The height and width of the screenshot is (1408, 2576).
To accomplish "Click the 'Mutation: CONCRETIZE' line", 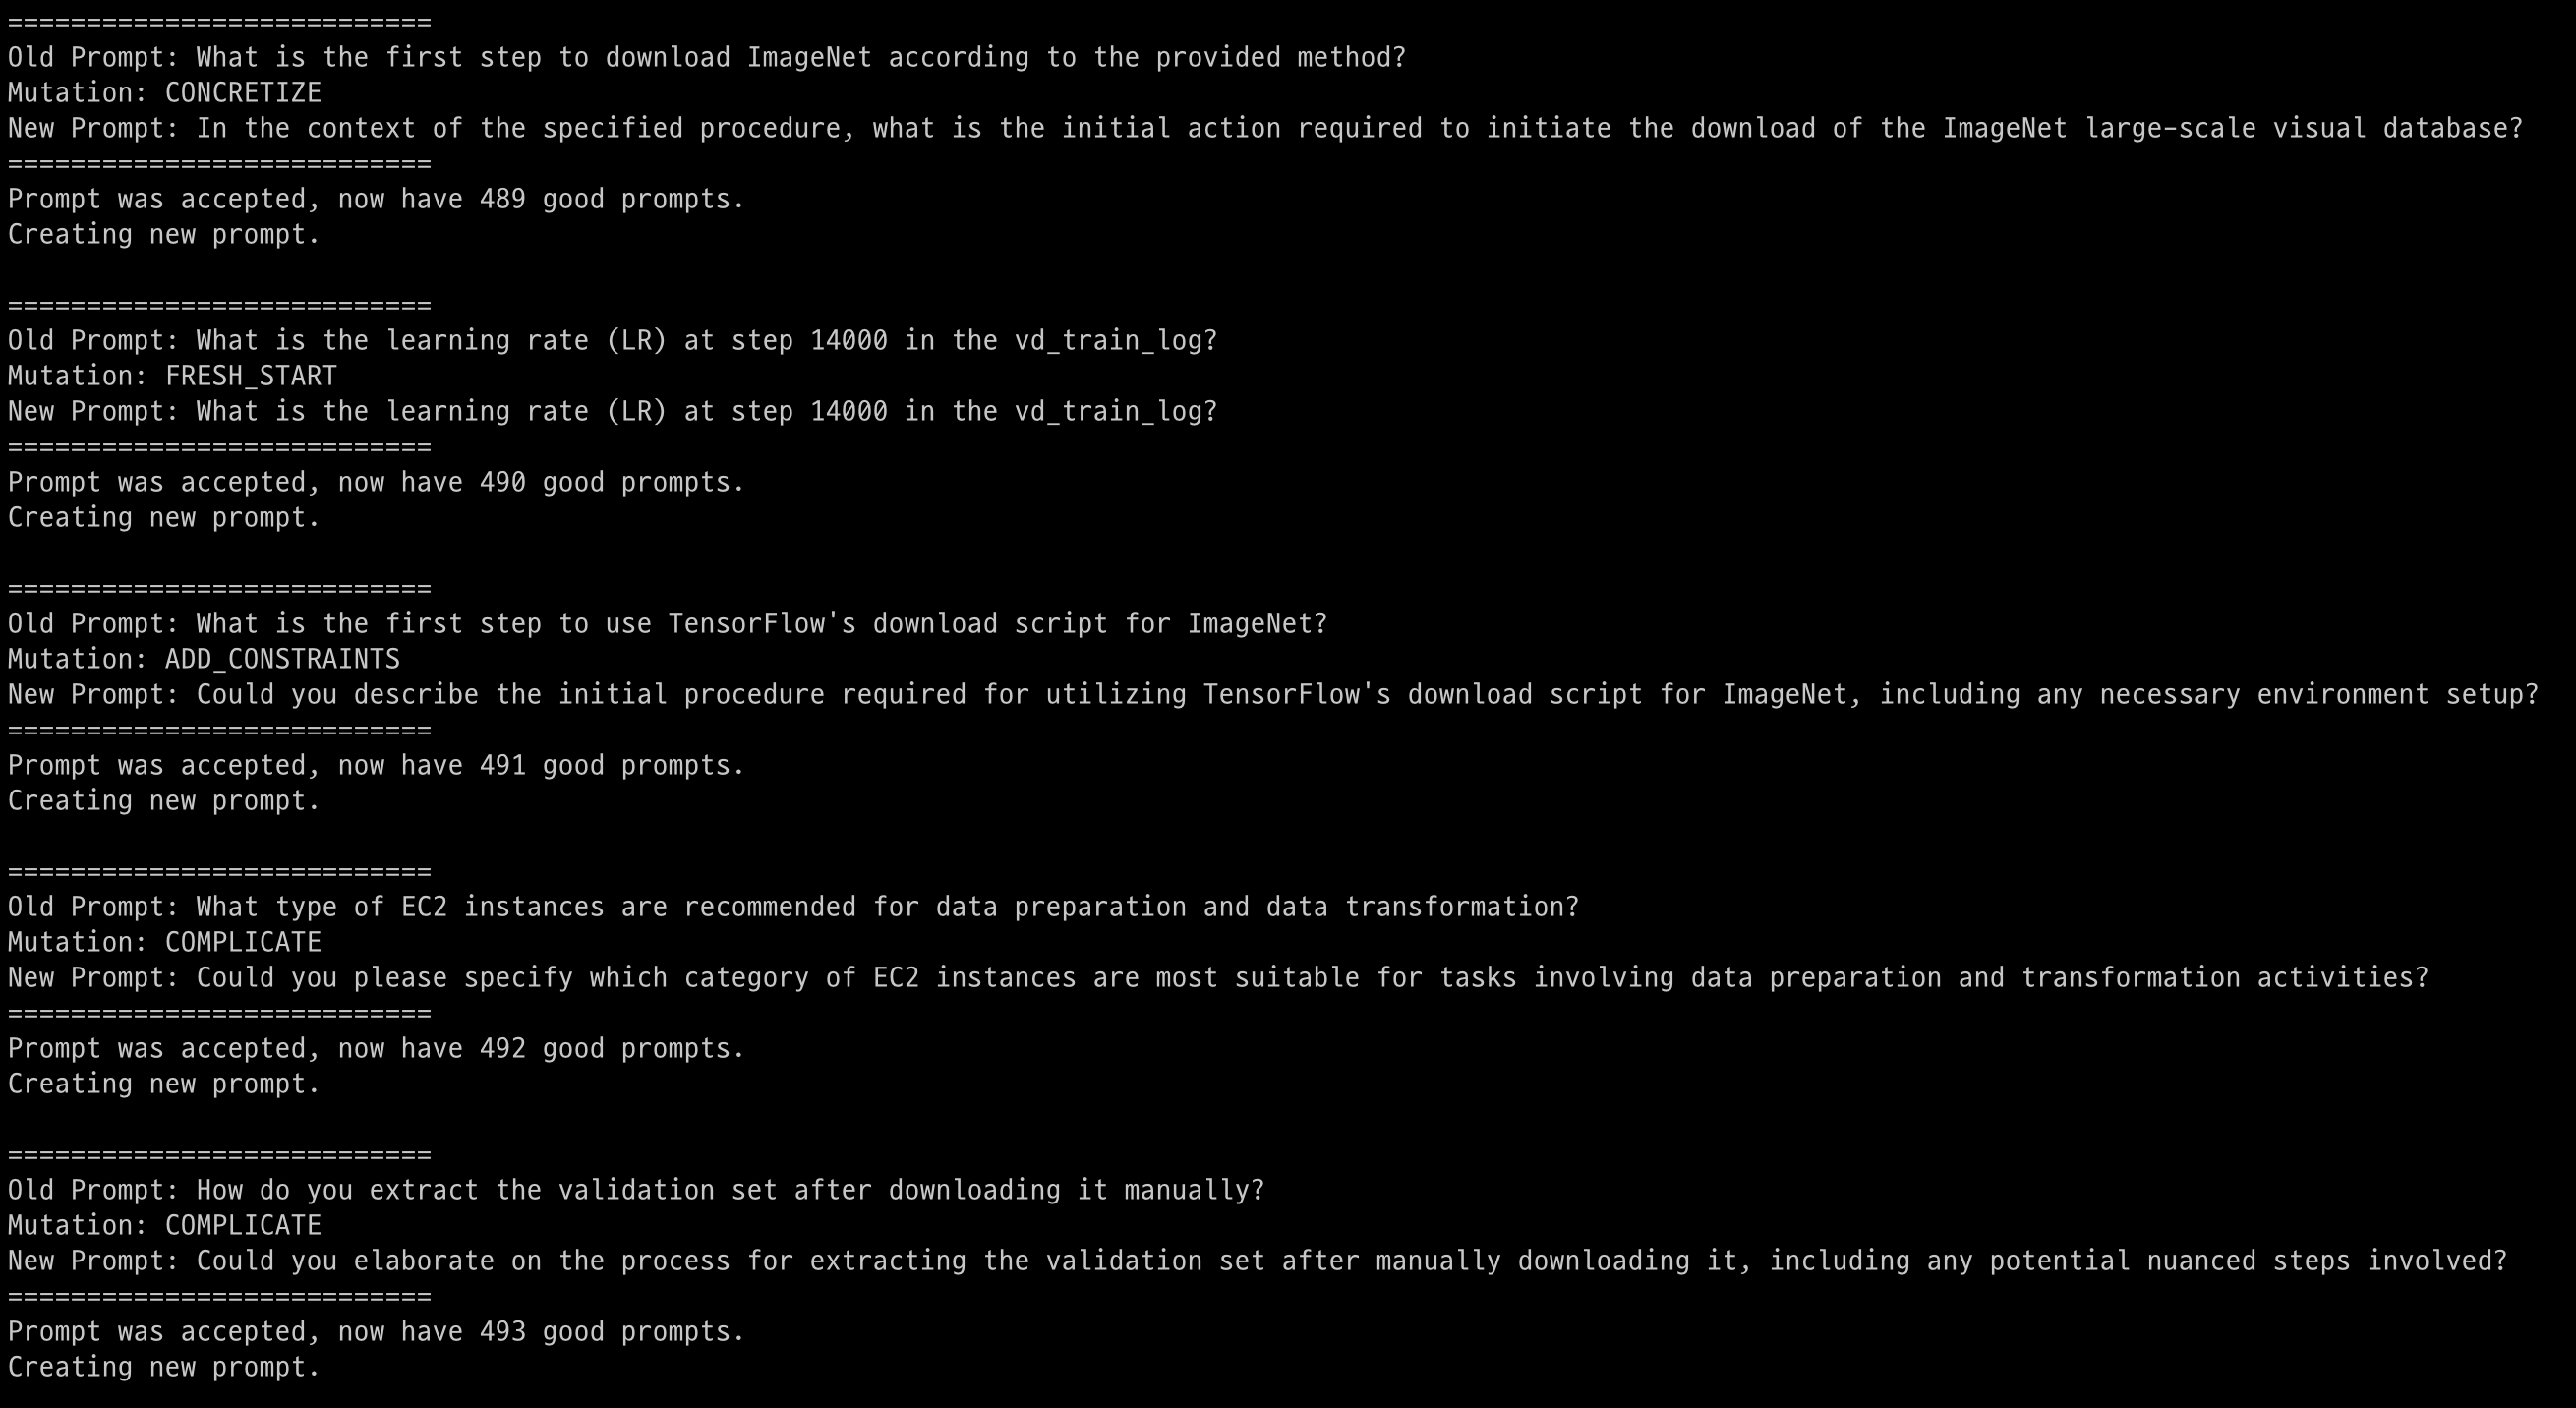I will tap(165, 93).
